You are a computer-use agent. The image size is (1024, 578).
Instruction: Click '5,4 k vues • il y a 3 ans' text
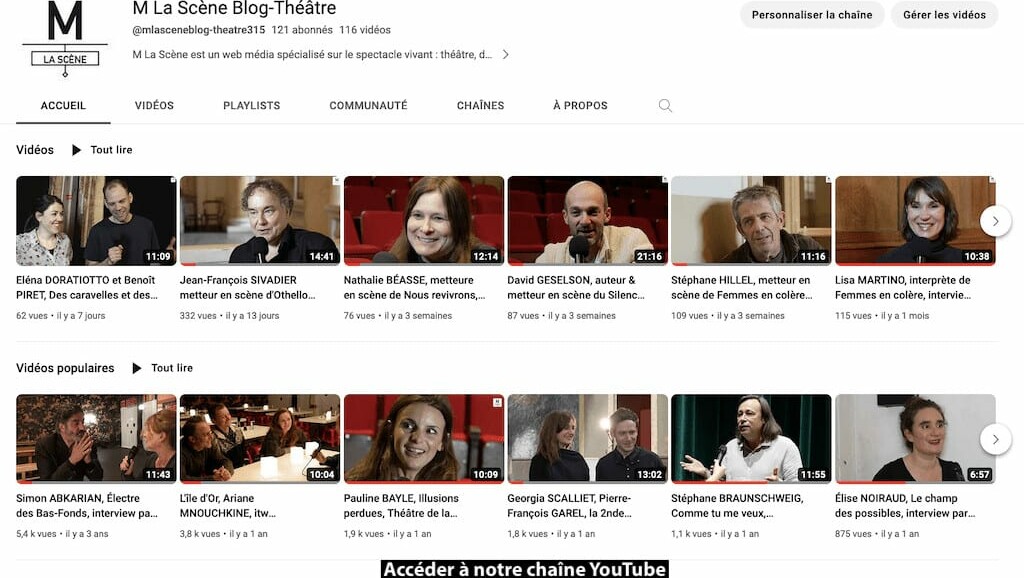63,534
